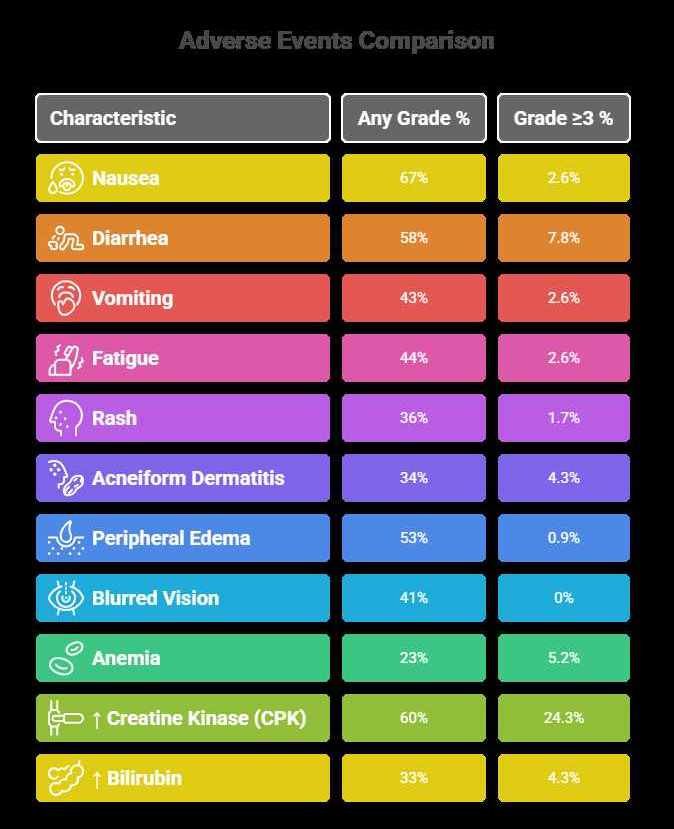Select the Any Grade % header
674x829 pixels.
tap(414, 118)
